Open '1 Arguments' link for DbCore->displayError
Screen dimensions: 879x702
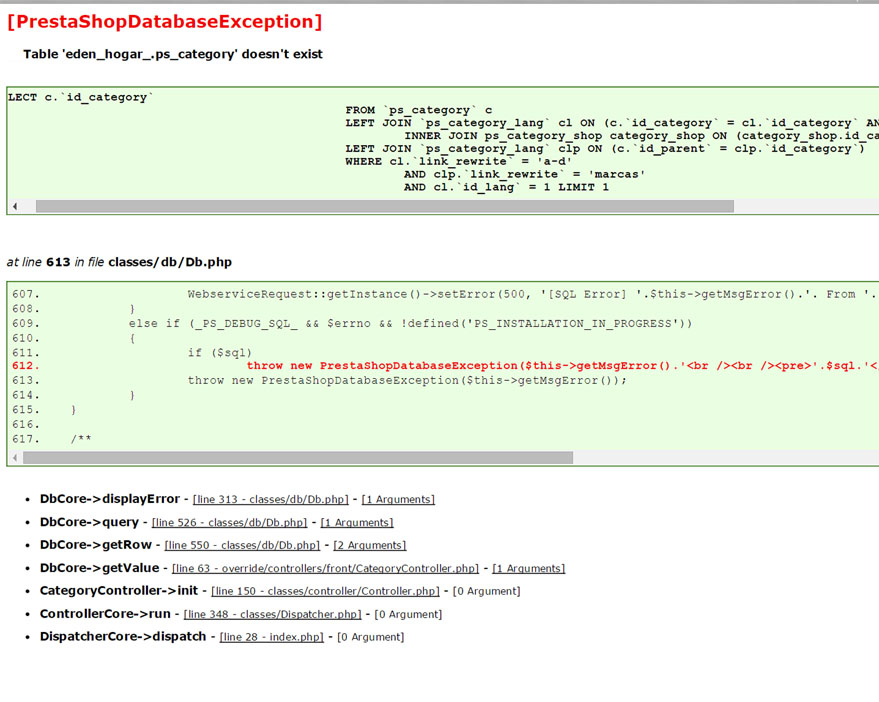(398, 500)
